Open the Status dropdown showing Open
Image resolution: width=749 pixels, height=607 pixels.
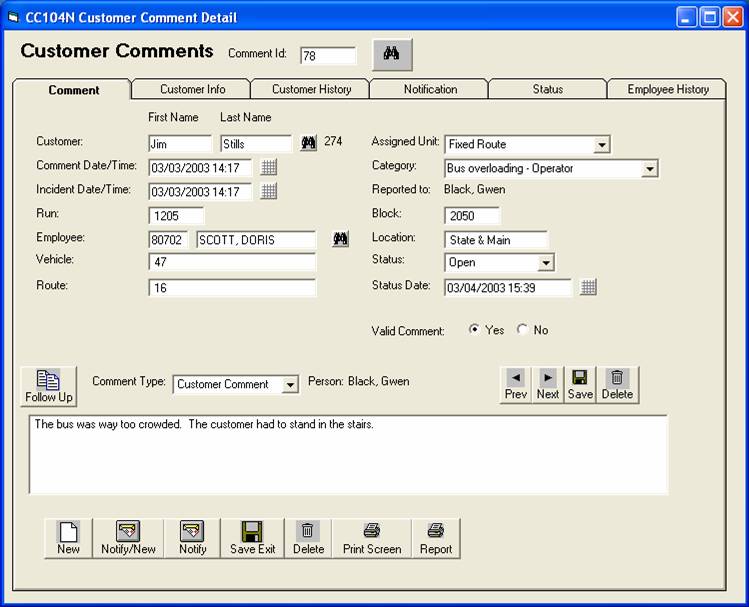coord(545,263)
